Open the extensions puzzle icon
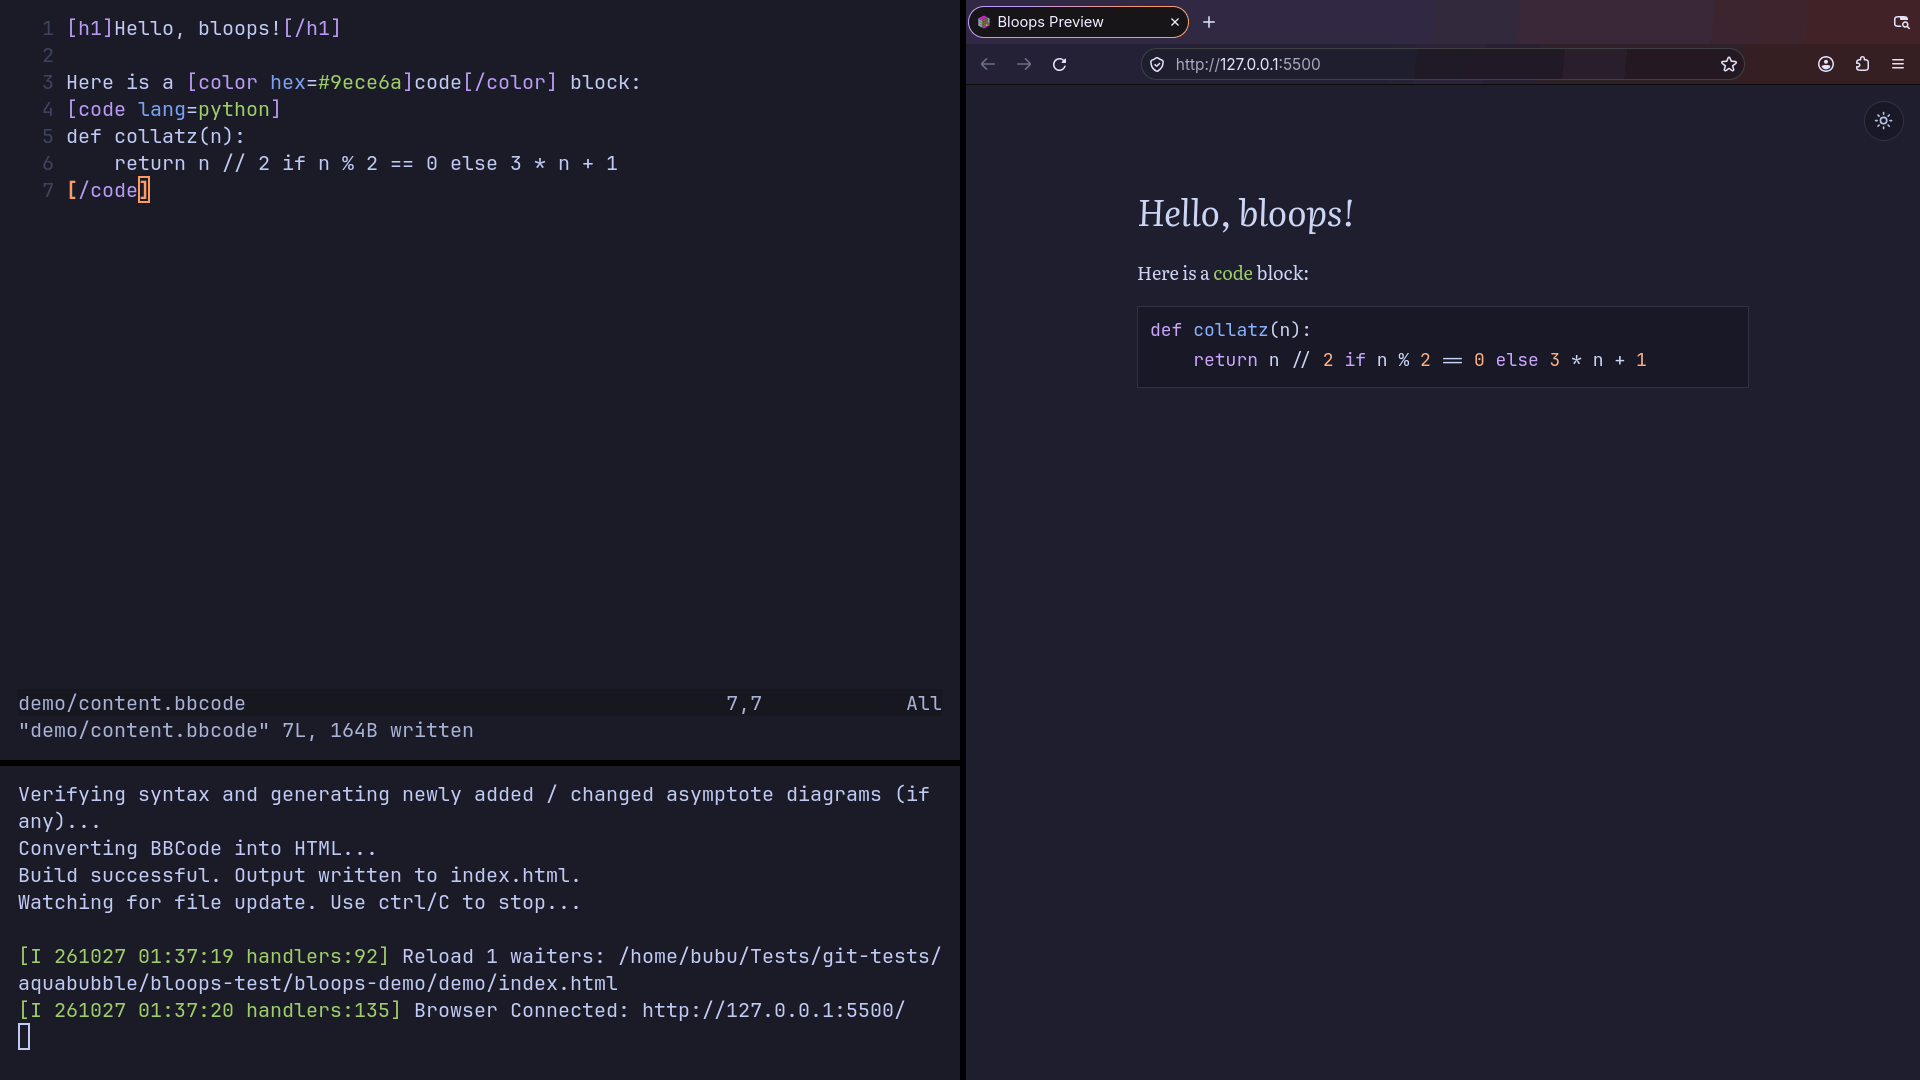Viewport: 1920px width, 1080px height. coord(1862,64)
